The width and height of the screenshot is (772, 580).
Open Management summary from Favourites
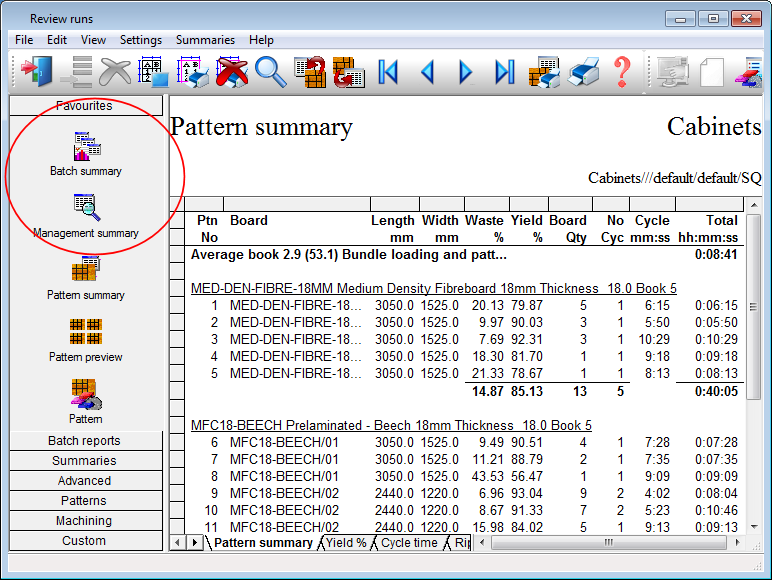click(x=86, y=216)
